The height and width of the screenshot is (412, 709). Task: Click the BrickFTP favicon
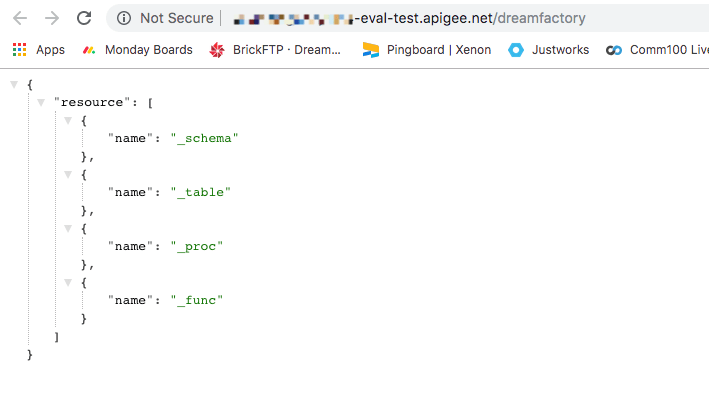tap(217, 50)
